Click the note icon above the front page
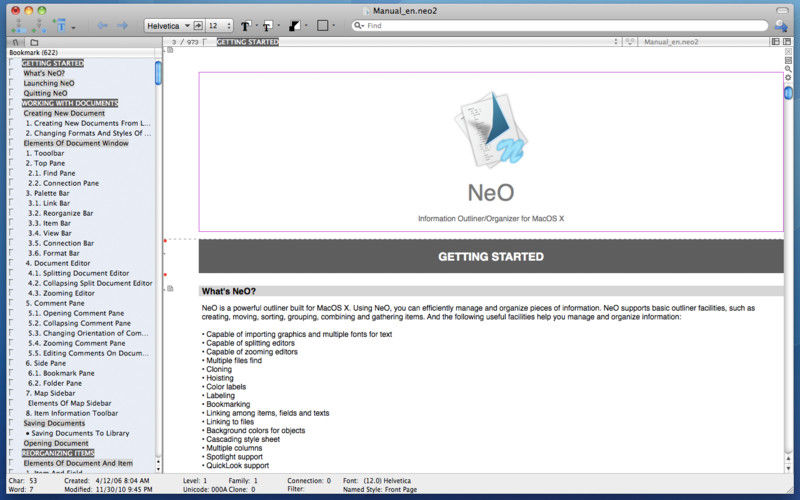800x500 pixels. coord(170,50)
